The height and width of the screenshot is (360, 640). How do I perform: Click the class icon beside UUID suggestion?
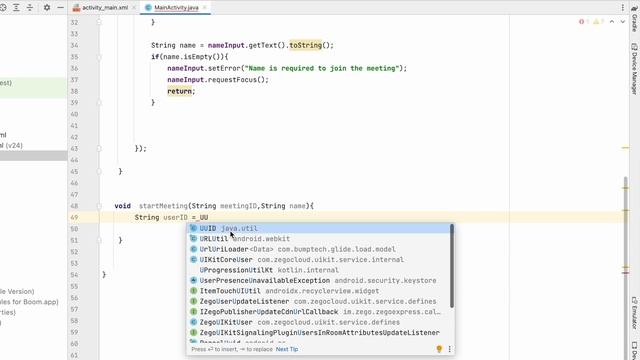[193, 228]
